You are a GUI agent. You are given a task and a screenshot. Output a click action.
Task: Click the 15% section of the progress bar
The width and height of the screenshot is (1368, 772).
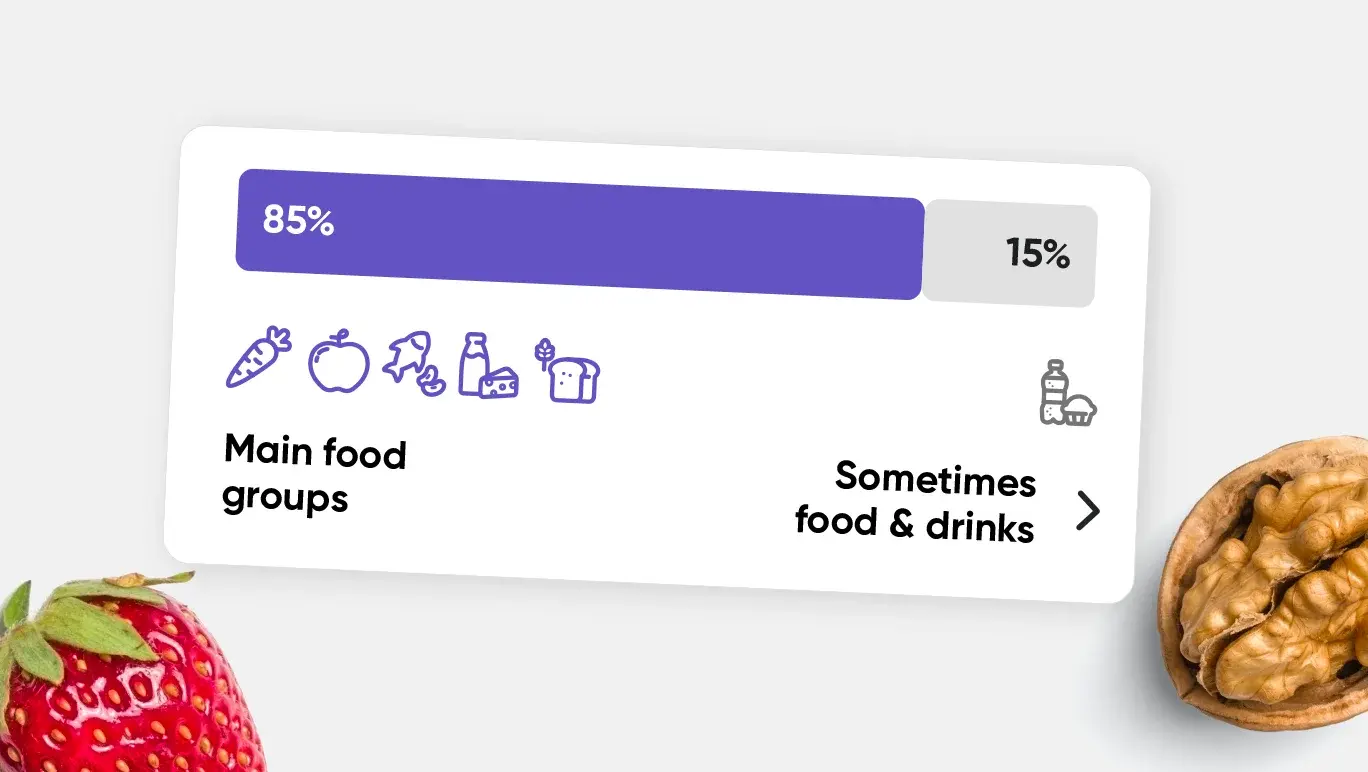[1010, 255]
